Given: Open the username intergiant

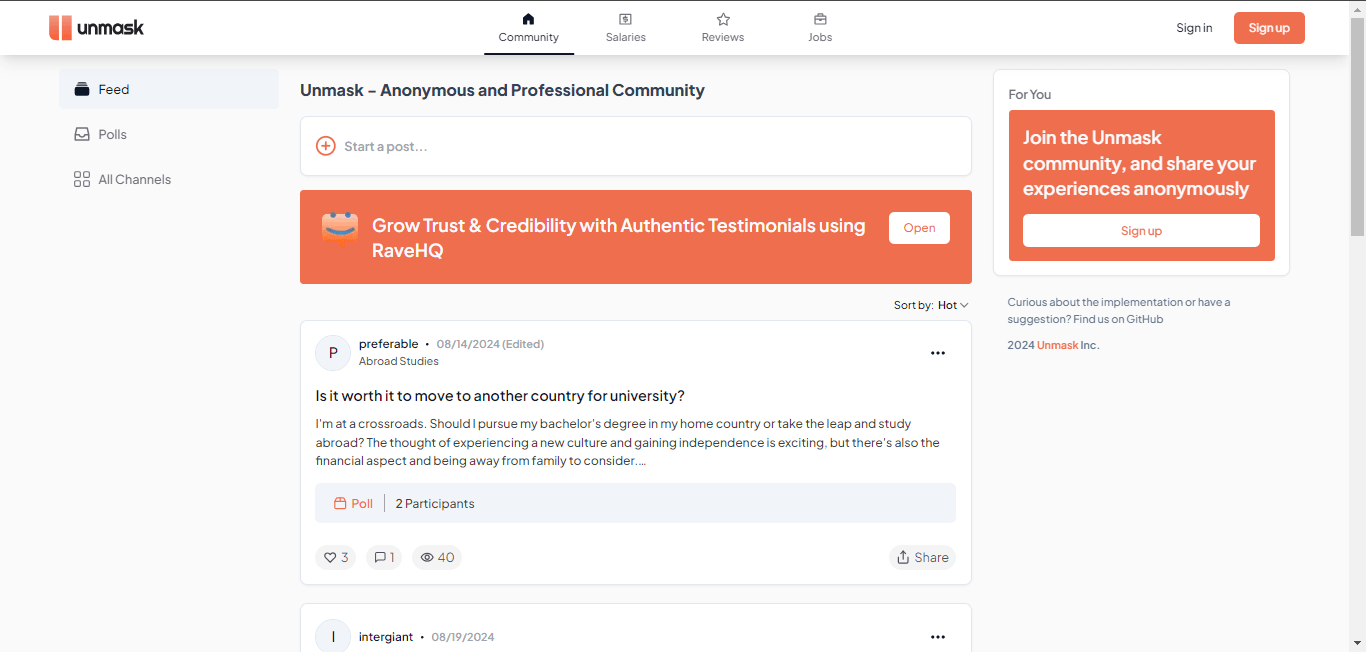Looking at the screenshot, I should [386, 637].
